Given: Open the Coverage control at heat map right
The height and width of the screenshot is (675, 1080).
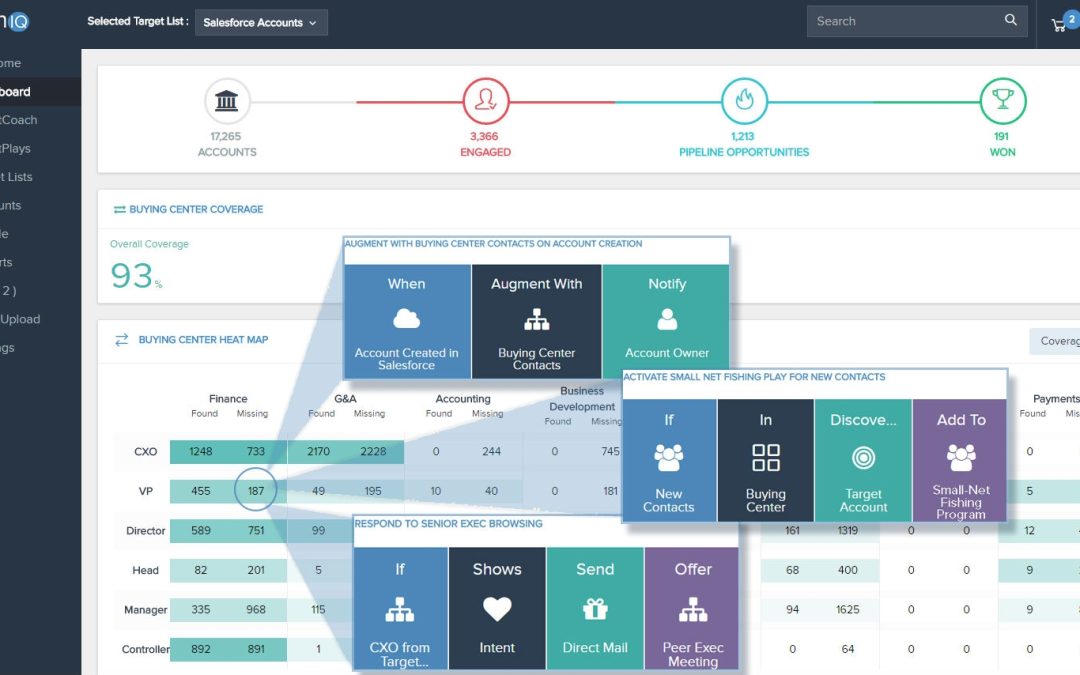Looking at the screenshot, I should (x=1055, y=341).
